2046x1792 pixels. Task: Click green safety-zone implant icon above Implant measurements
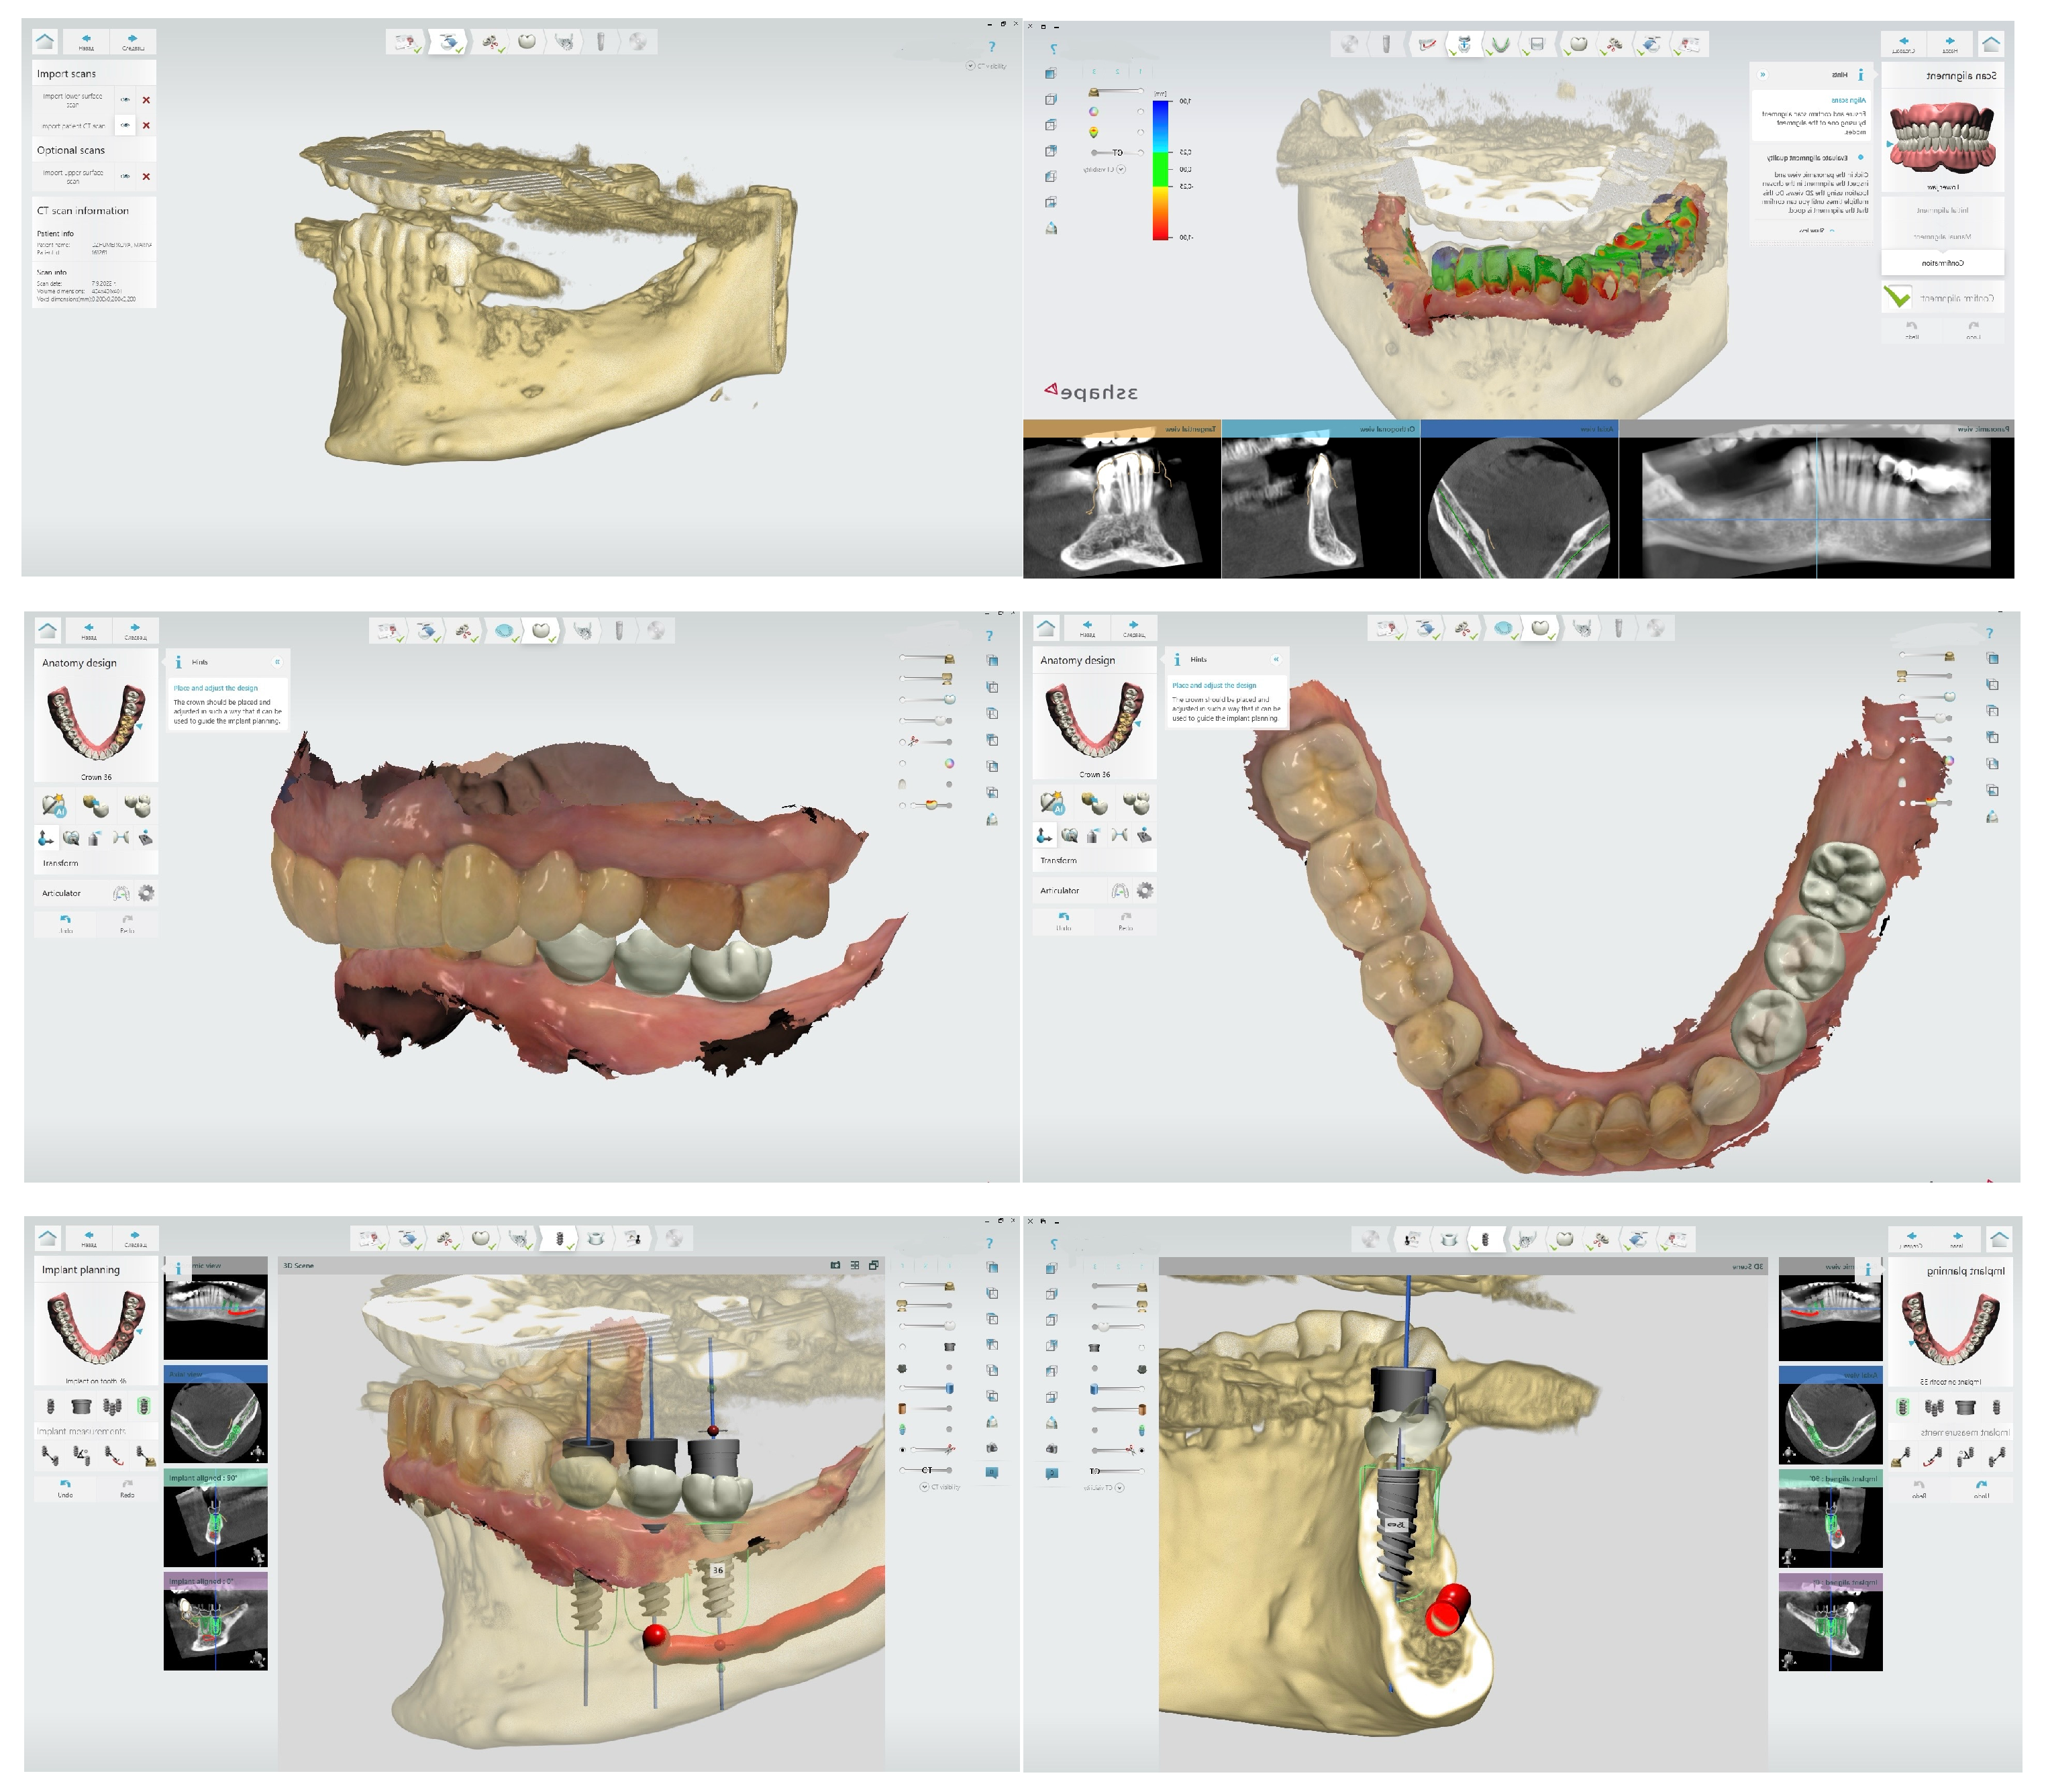pyautogui.click(x=144, y=1406)
